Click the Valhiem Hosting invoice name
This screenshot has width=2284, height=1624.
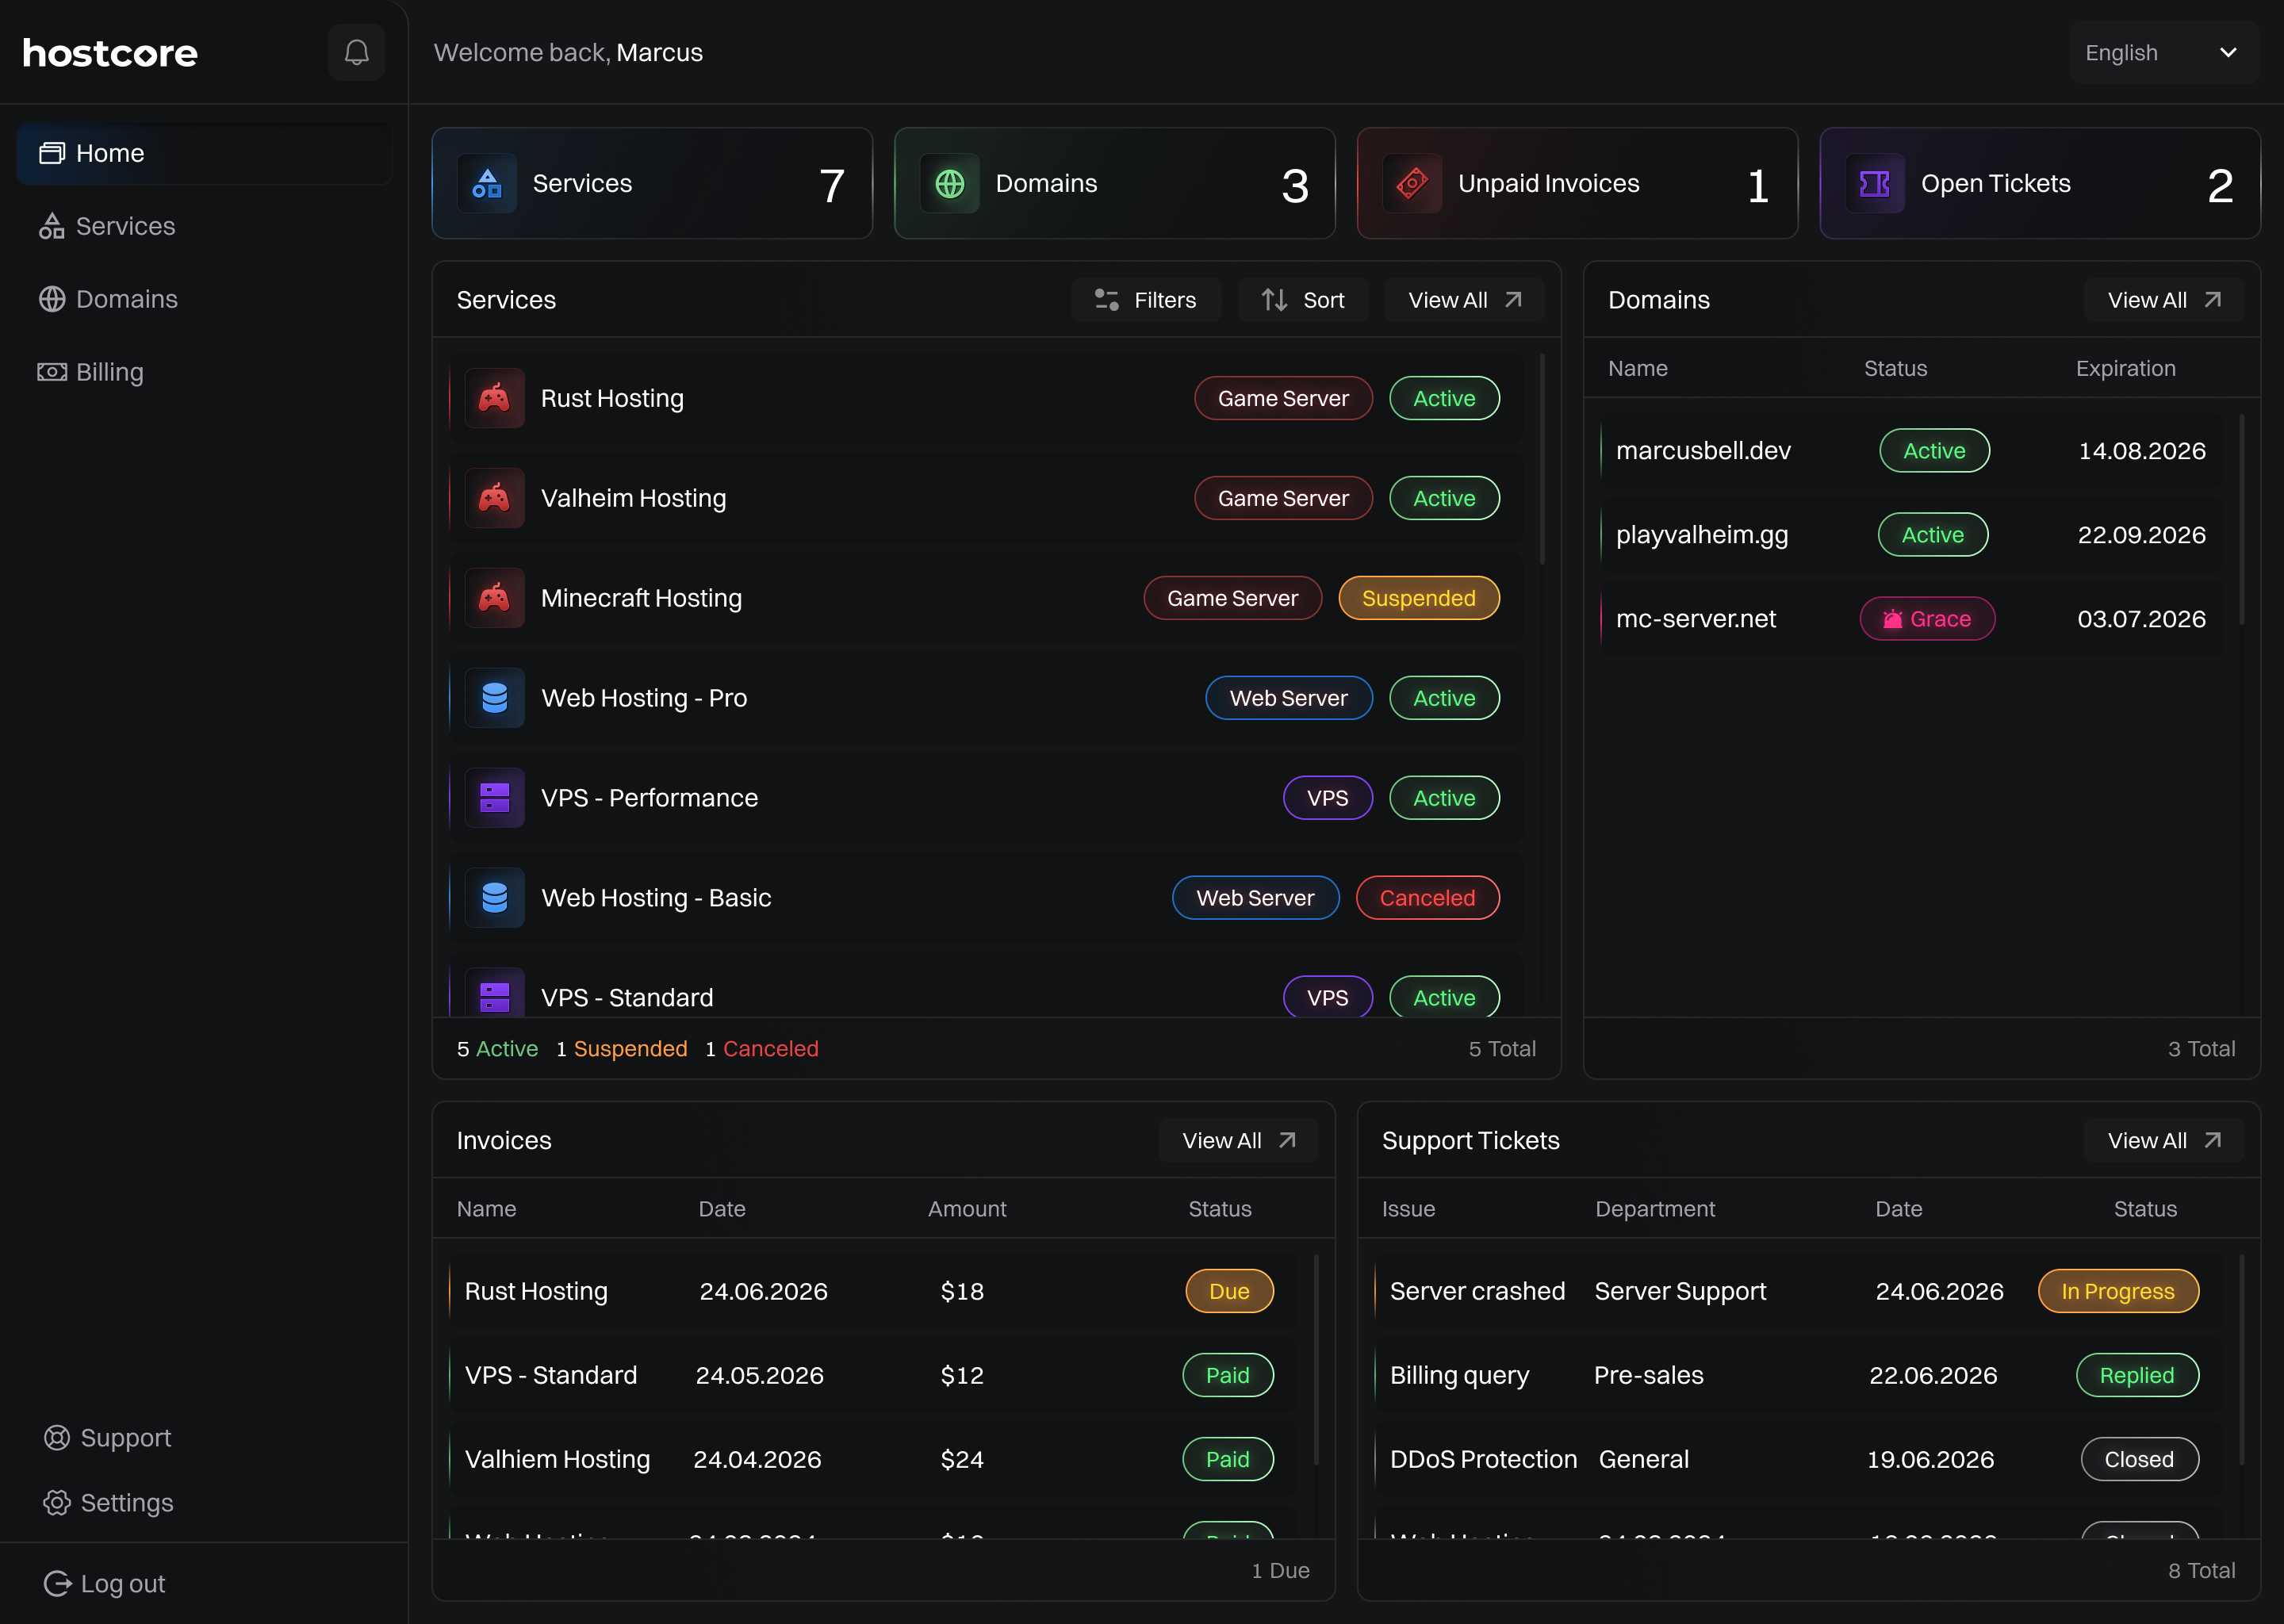pyautogui.click(x=557, y=1459)
